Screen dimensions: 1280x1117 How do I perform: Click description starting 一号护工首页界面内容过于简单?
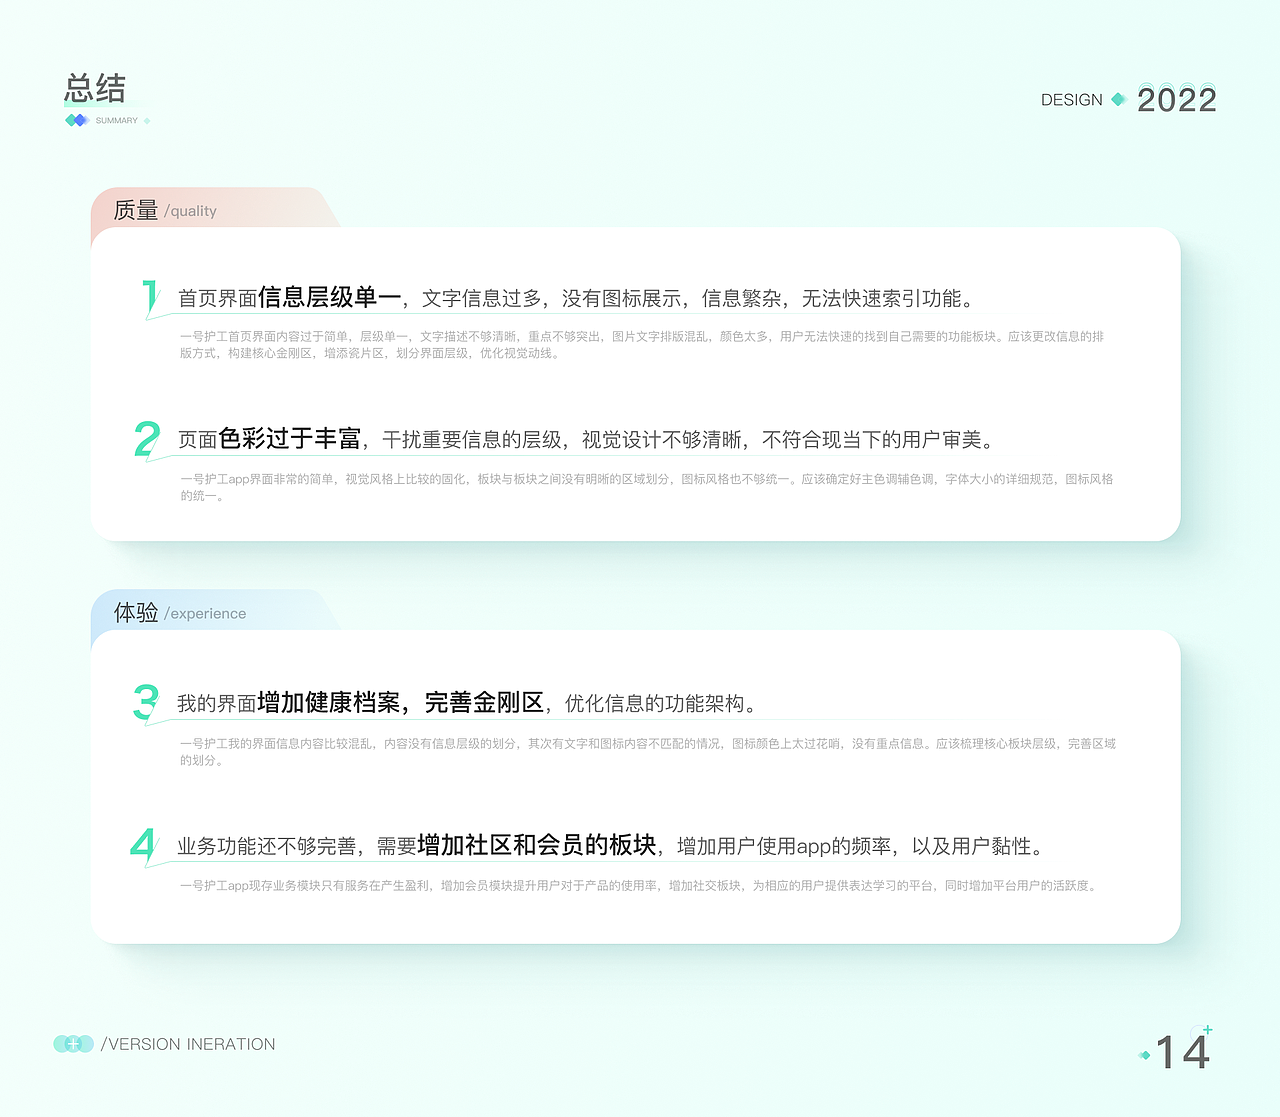pyautogui.click(x=642, y=344)
